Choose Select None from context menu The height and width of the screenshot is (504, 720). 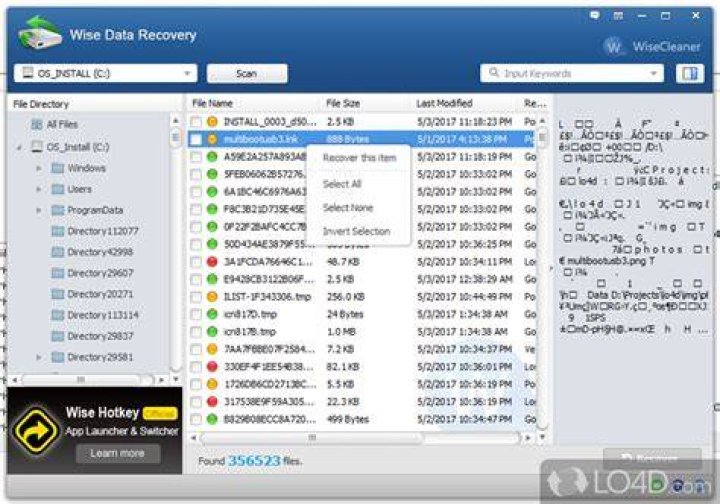pyautogui.click(x=359, y=208)
